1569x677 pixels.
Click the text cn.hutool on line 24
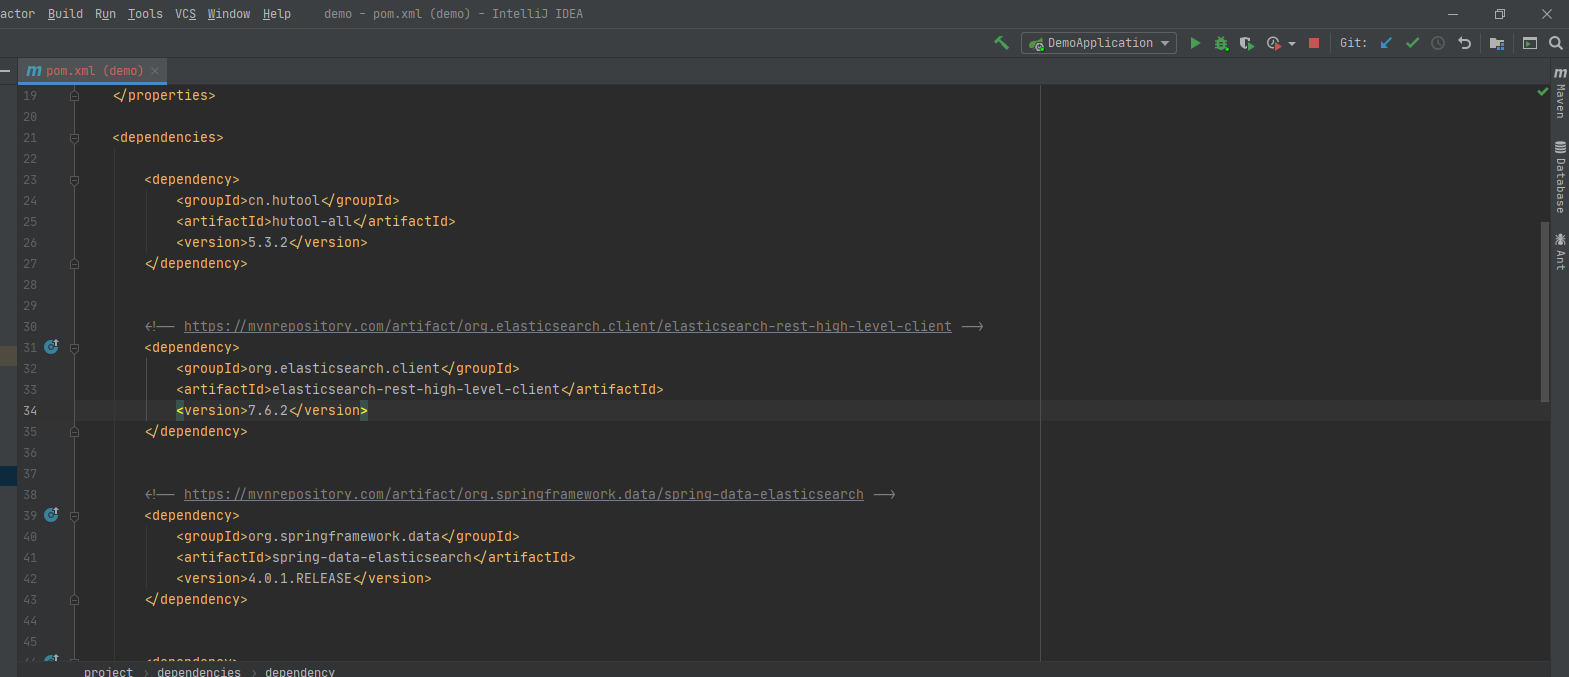(x=284, y=200)
